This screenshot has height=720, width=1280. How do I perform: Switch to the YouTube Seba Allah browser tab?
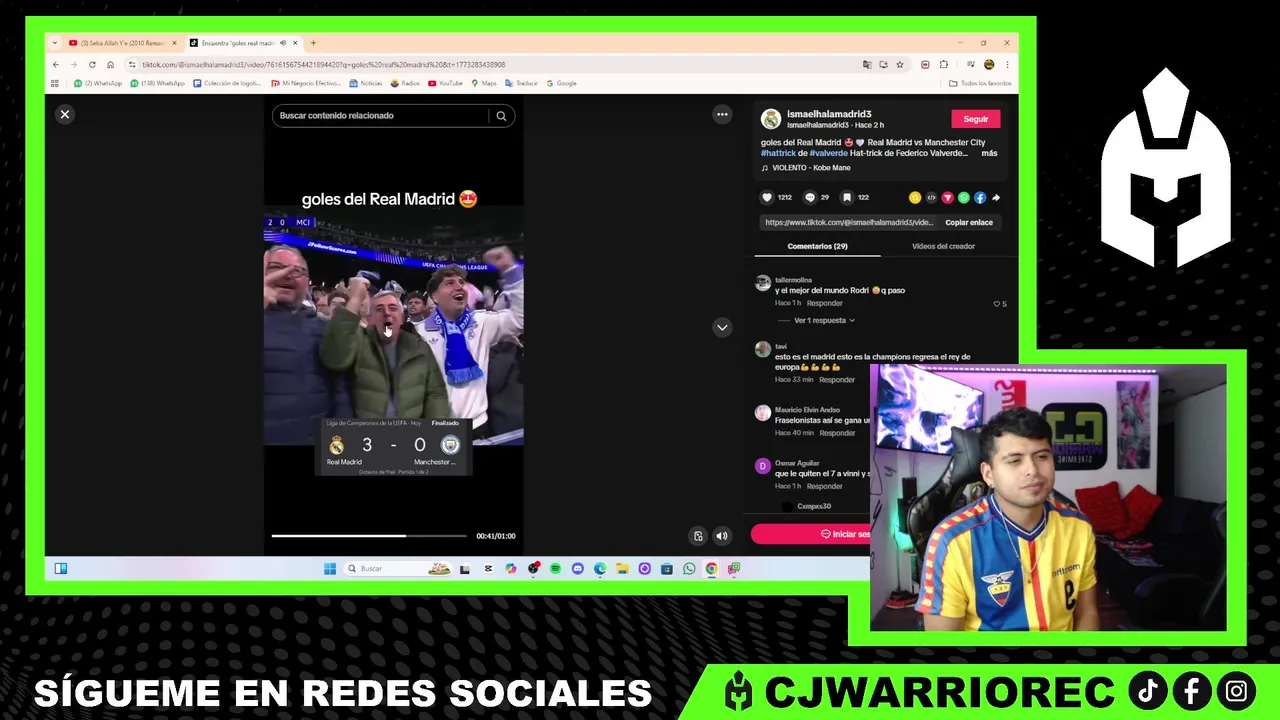click(x=122, y=43)
